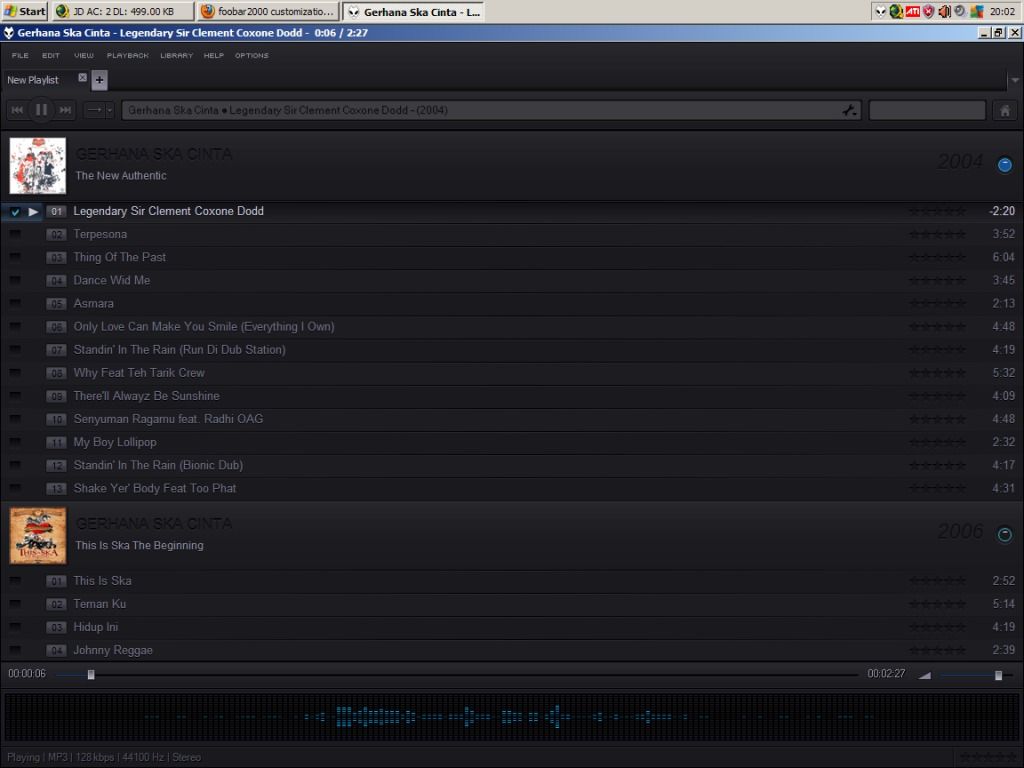The height and width of the screenshot is (768, 1024).
Task: Click The New Authentic album cover
Action: (38, 166)
